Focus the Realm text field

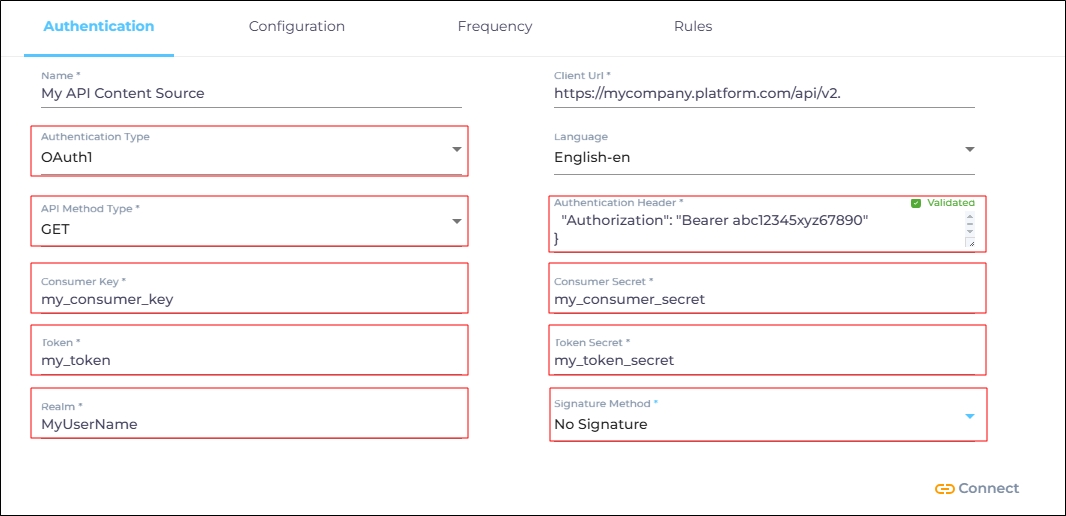pyautogui.click(x=250, y=424)
